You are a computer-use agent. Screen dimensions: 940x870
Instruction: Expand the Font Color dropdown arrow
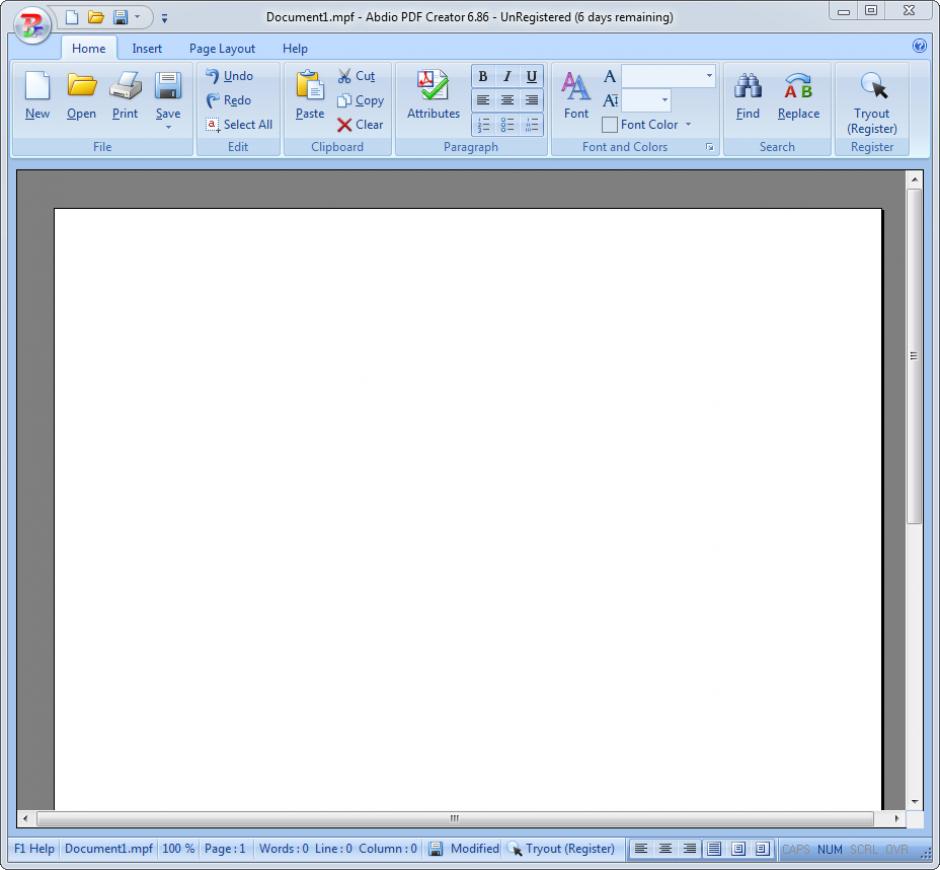pyautogui.click(x=688, y=125)
